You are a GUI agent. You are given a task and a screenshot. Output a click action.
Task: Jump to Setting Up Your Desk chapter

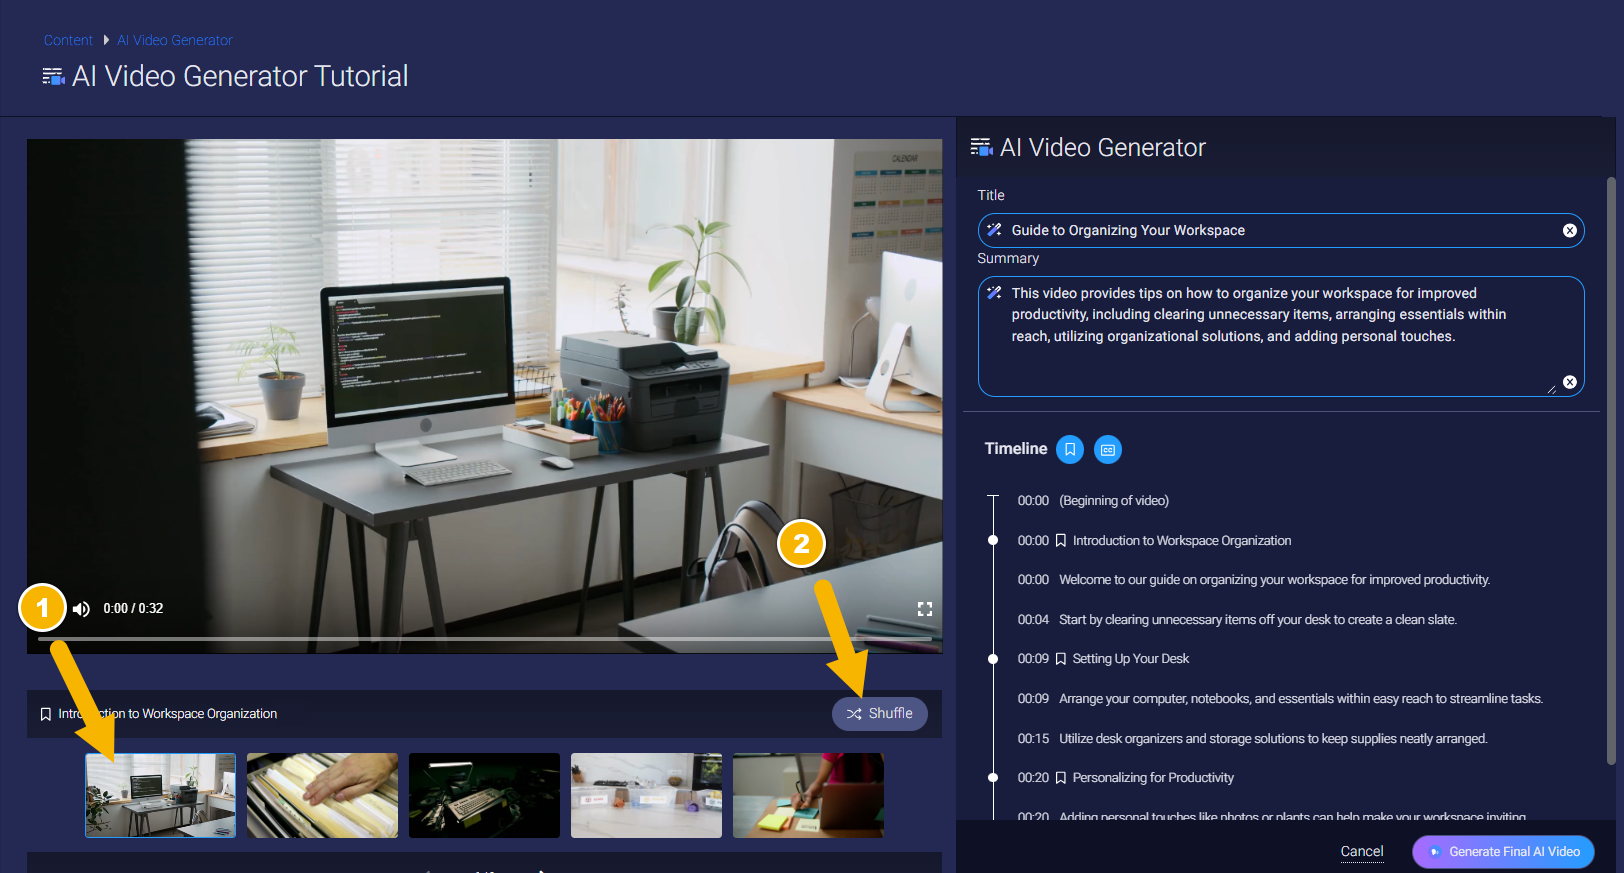pos(1130,659)
